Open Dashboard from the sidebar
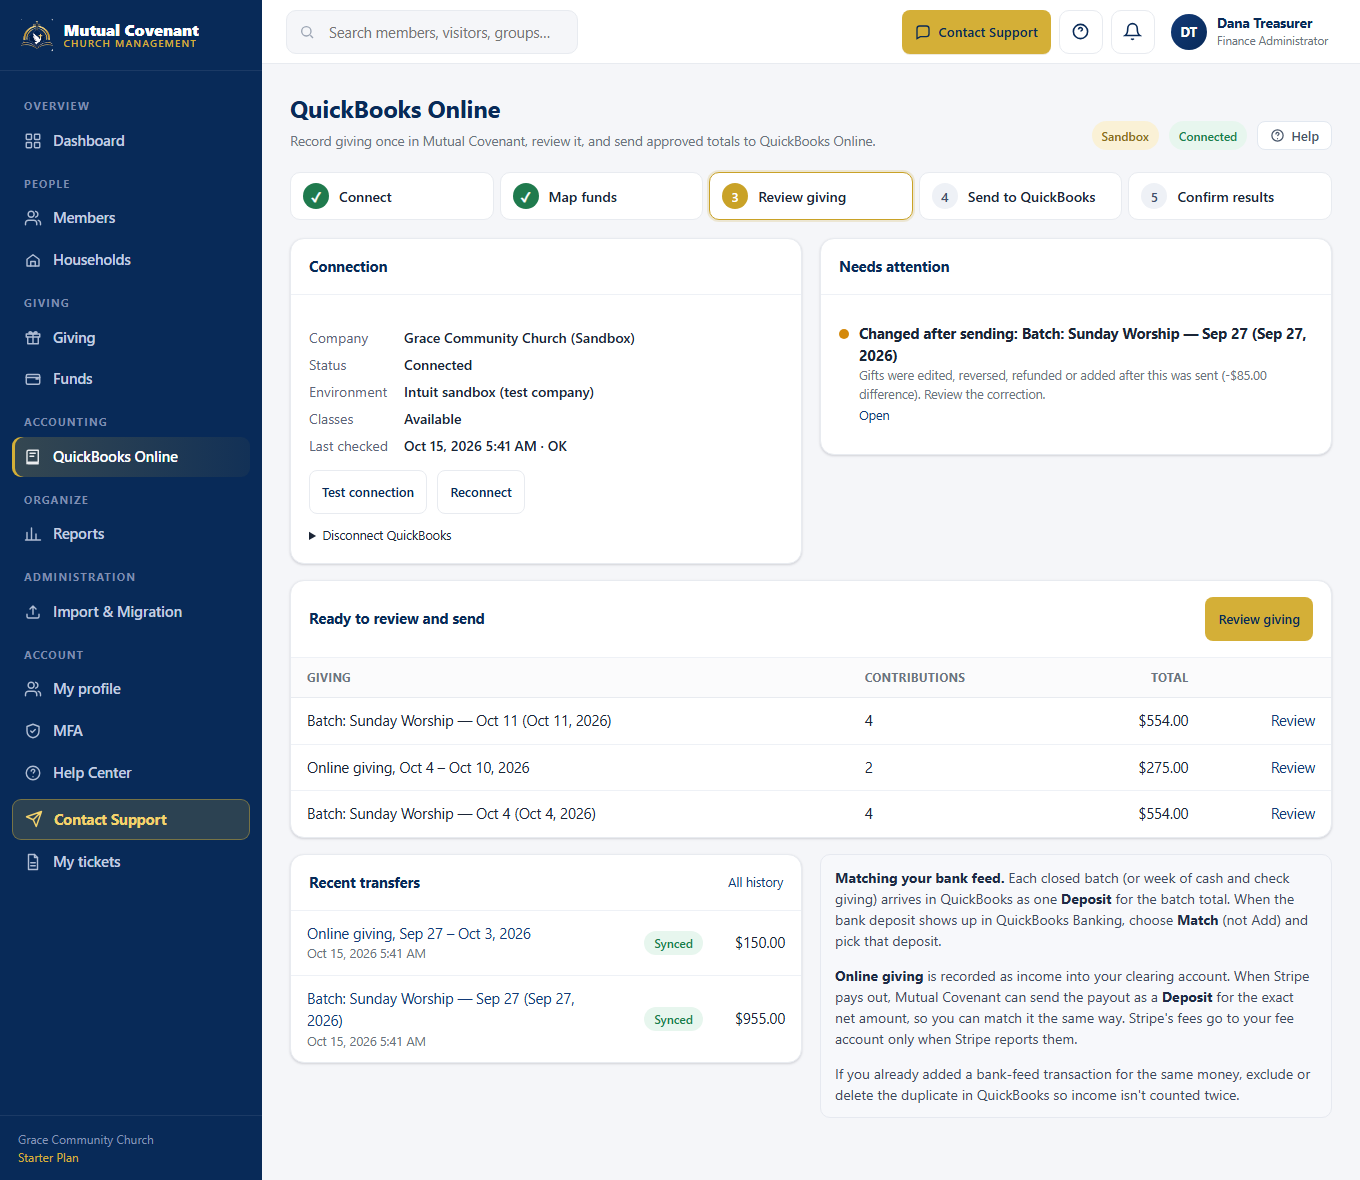 [131, 141]
